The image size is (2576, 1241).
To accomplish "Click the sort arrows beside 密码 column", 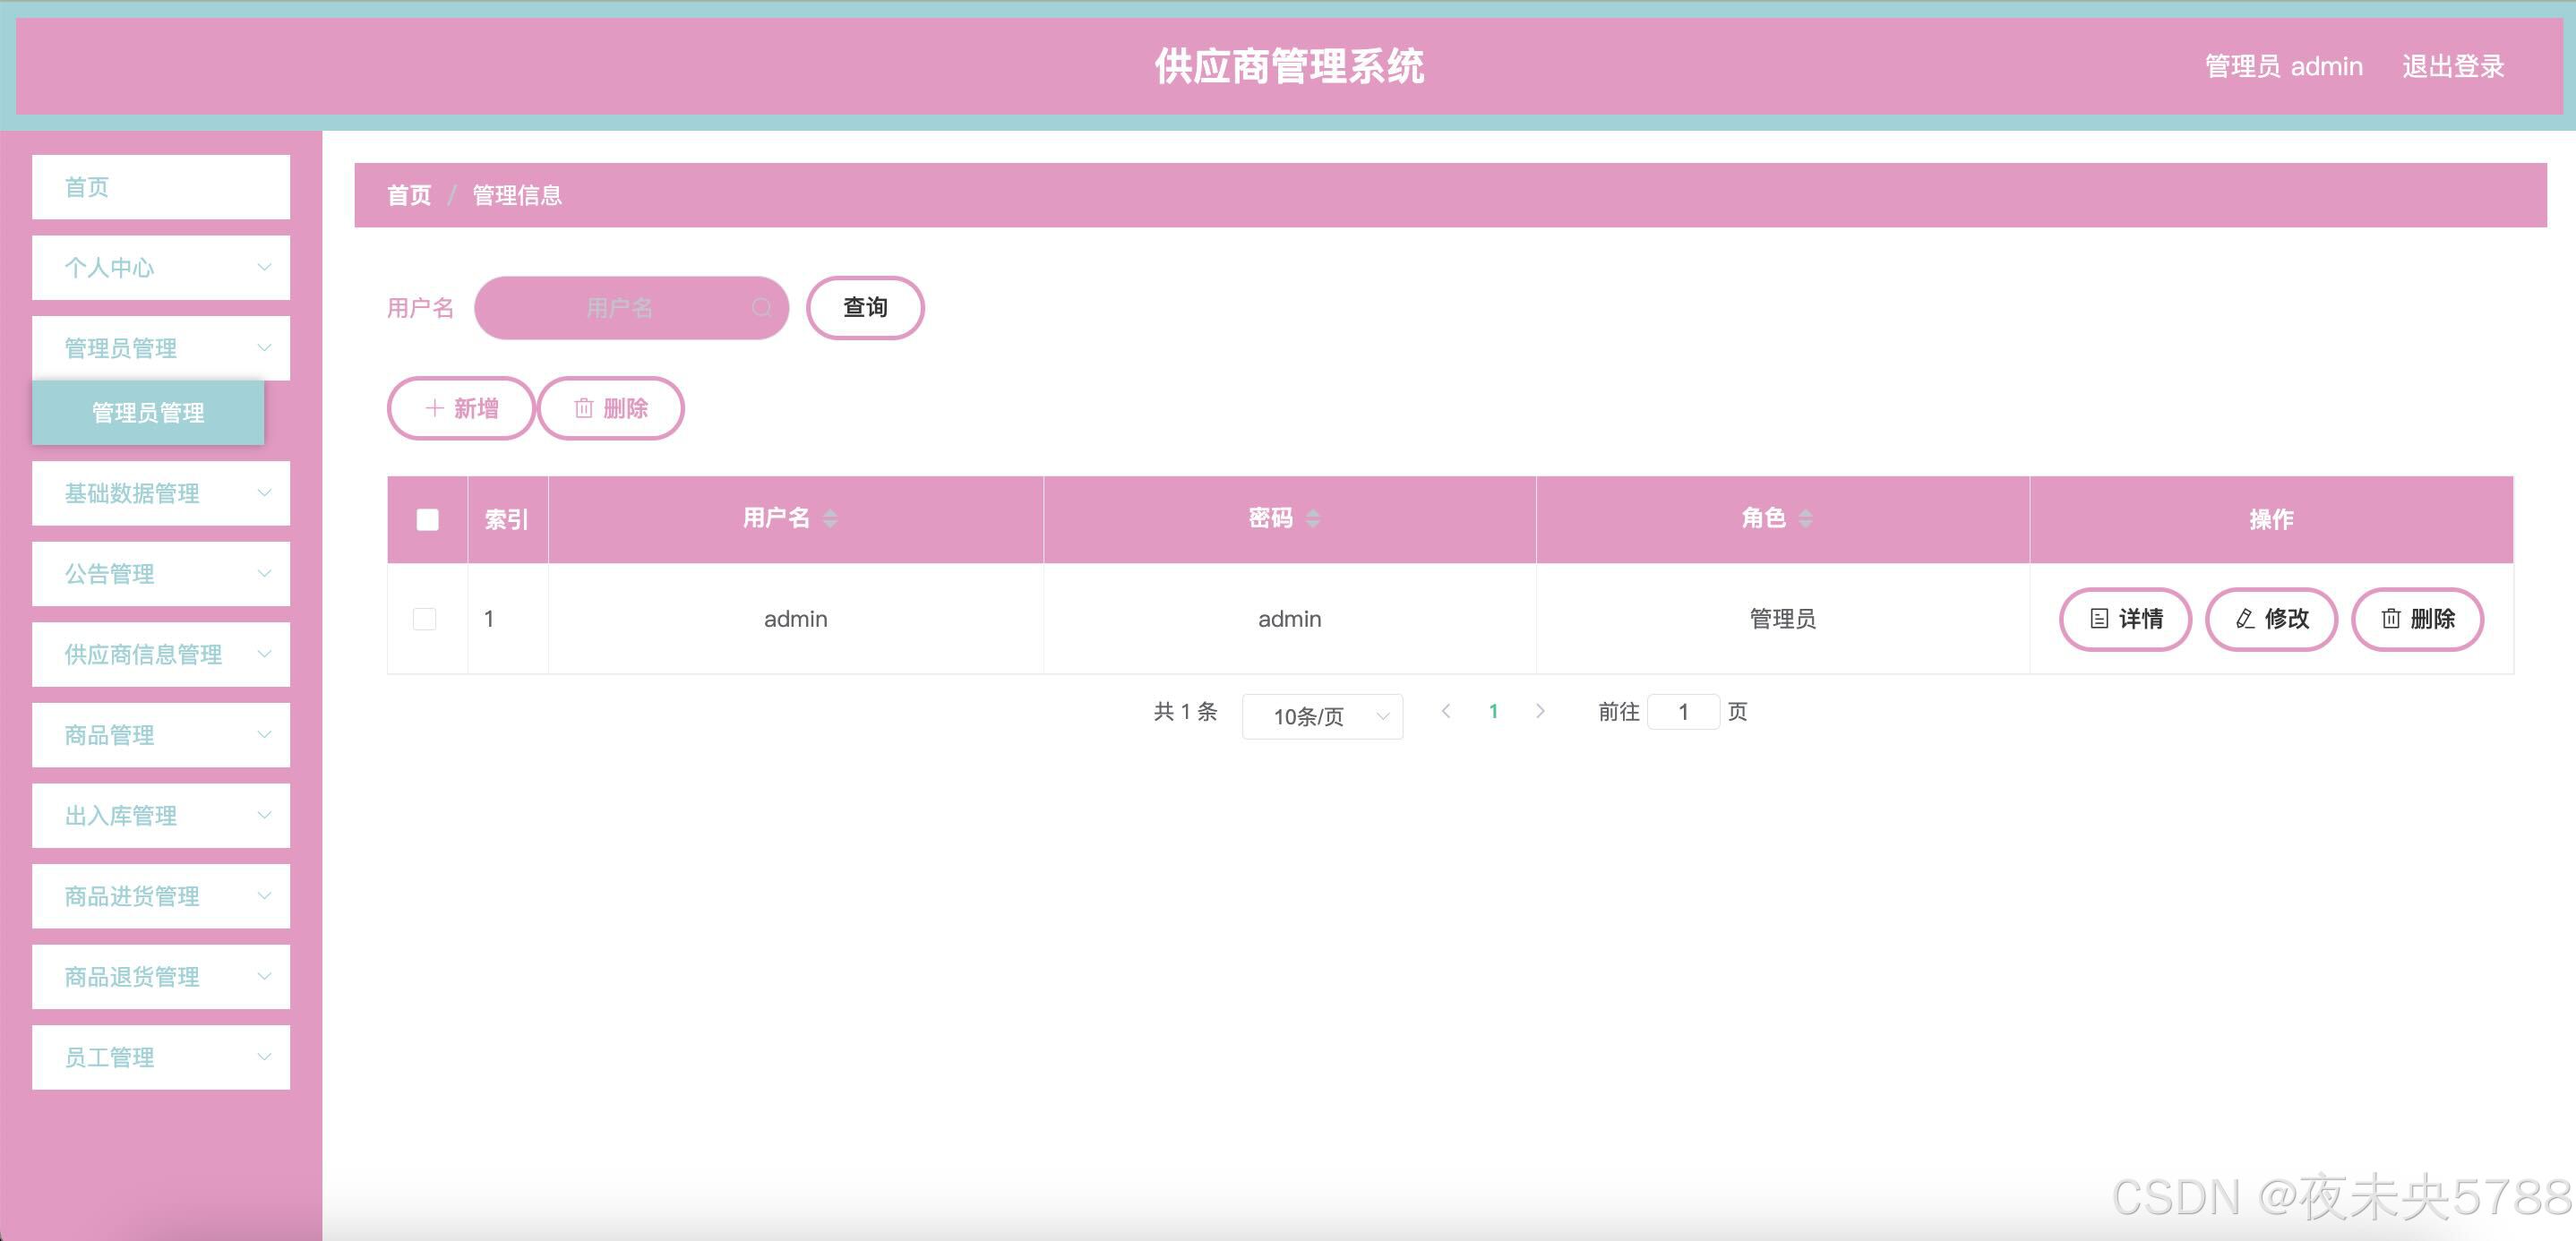I will point(1313,518).
